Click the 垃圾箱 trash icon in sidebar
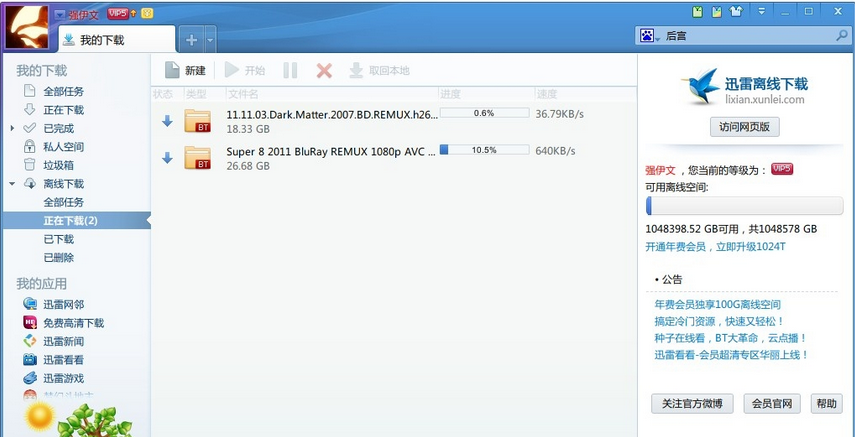The image size is (855, 437). (30, 165)
